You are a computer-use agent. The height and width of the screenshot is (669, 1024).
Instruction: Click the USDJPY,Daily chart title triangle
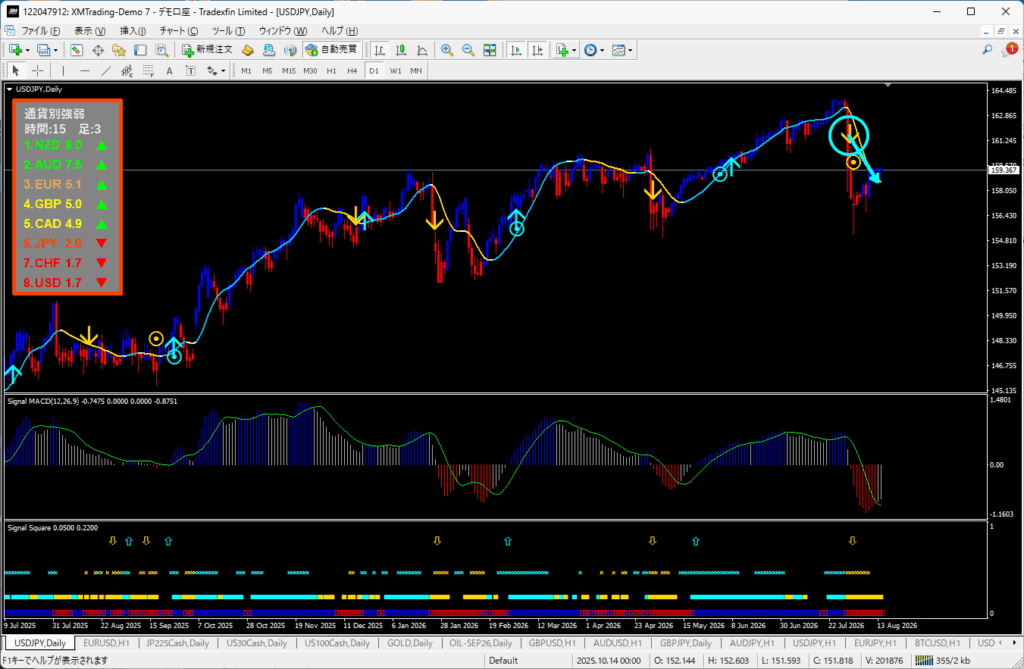pos(10,89)
